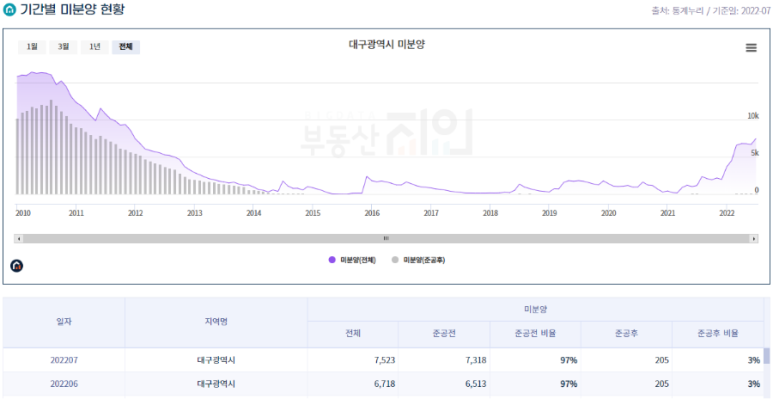Image resolution: width=773 pixels, height=399 pixels.
Task: Click the 202207 date cell
Action: tap(64, 360)
